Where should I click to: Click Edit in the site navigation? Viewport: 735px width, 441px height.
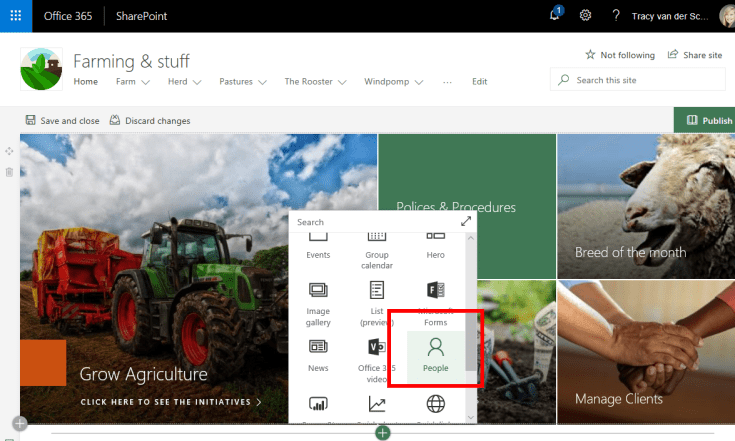480,81
